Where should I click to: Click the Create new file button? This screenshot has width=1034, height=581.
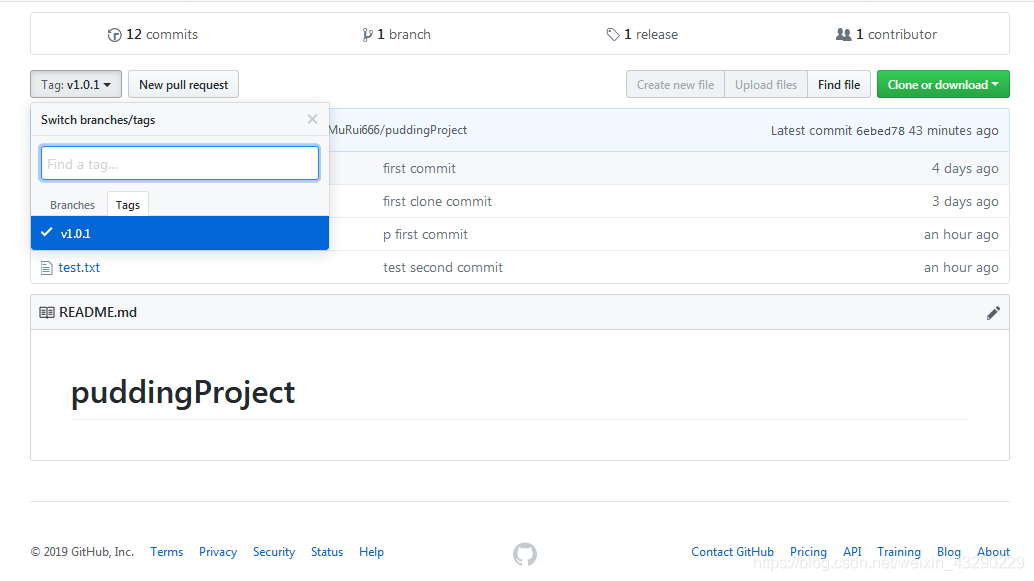(x=675, y=84)
